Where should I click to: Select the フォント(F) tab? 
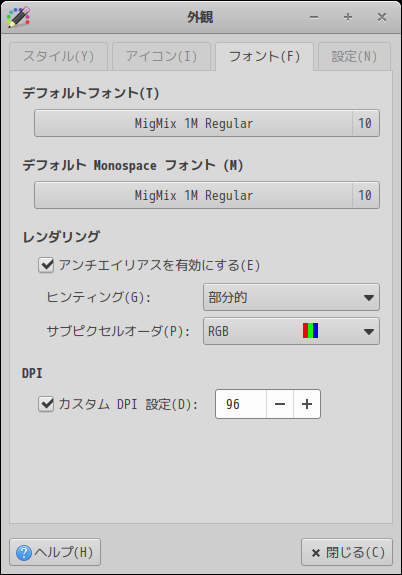[264, 56]
